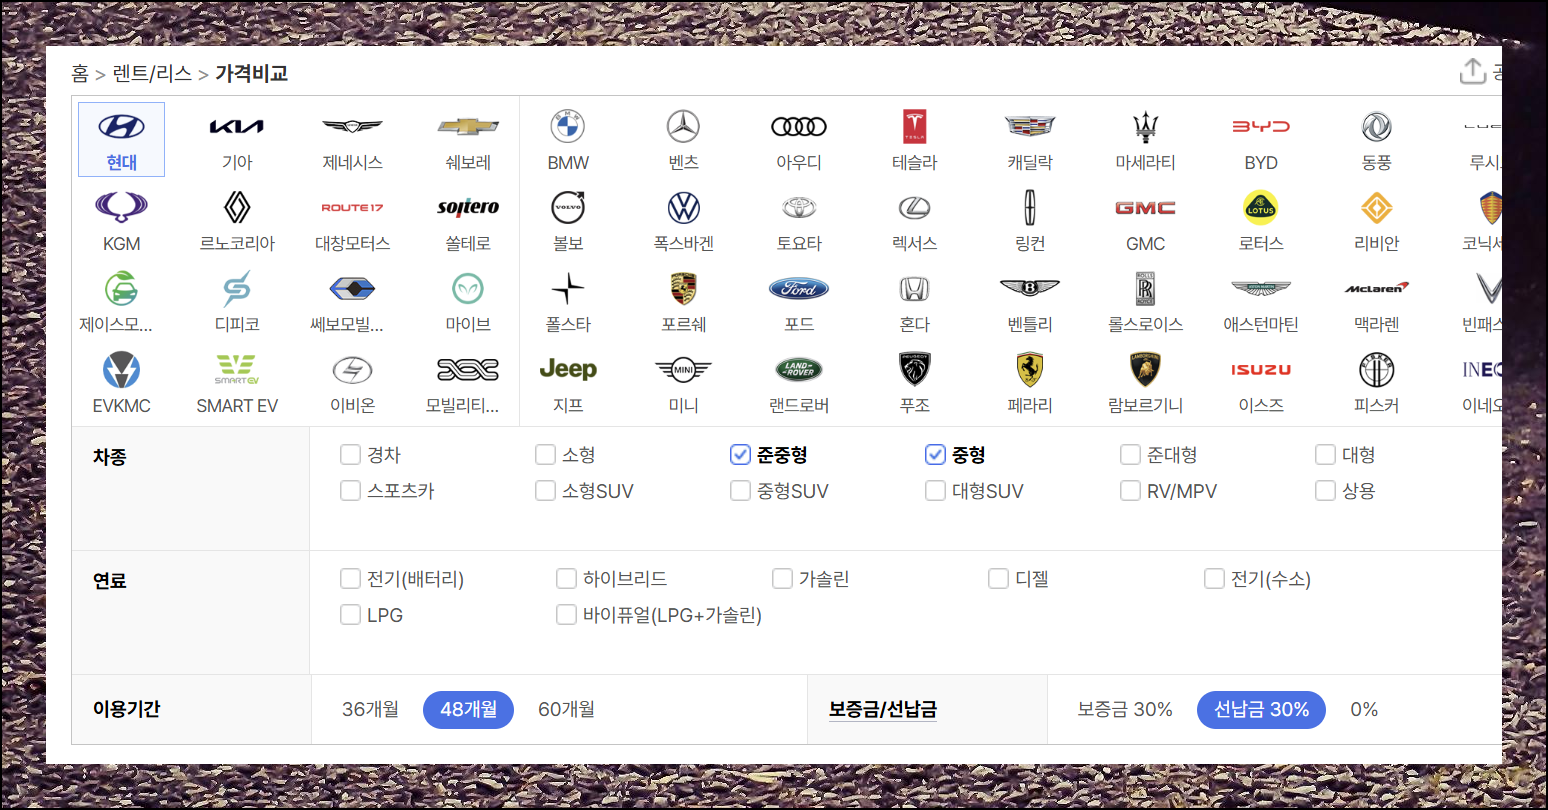This screenshot has height=810, width=1548.
Task: Tick the 스포츠카 checkbox
Action: click(350, 491)
